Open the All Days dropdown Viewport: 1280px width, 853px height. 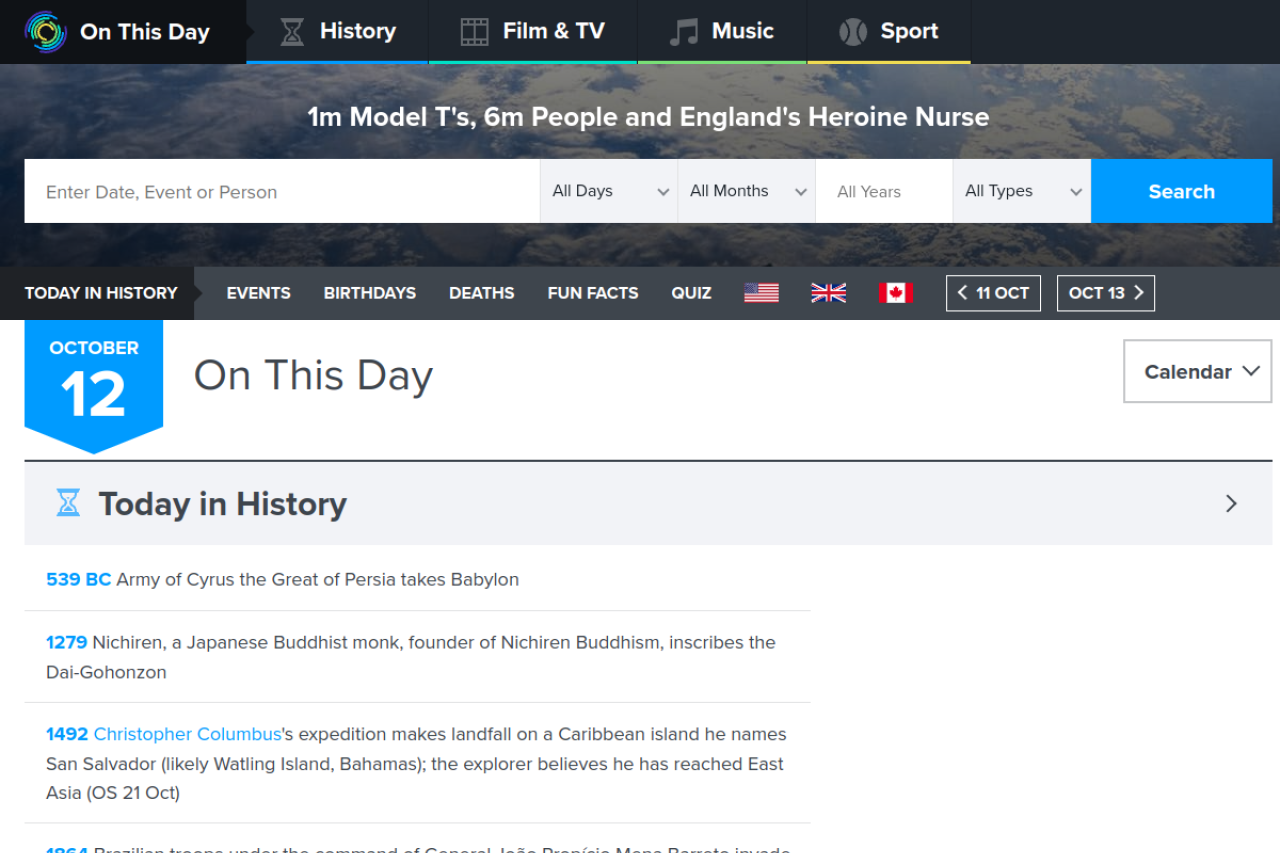(609, 191)
